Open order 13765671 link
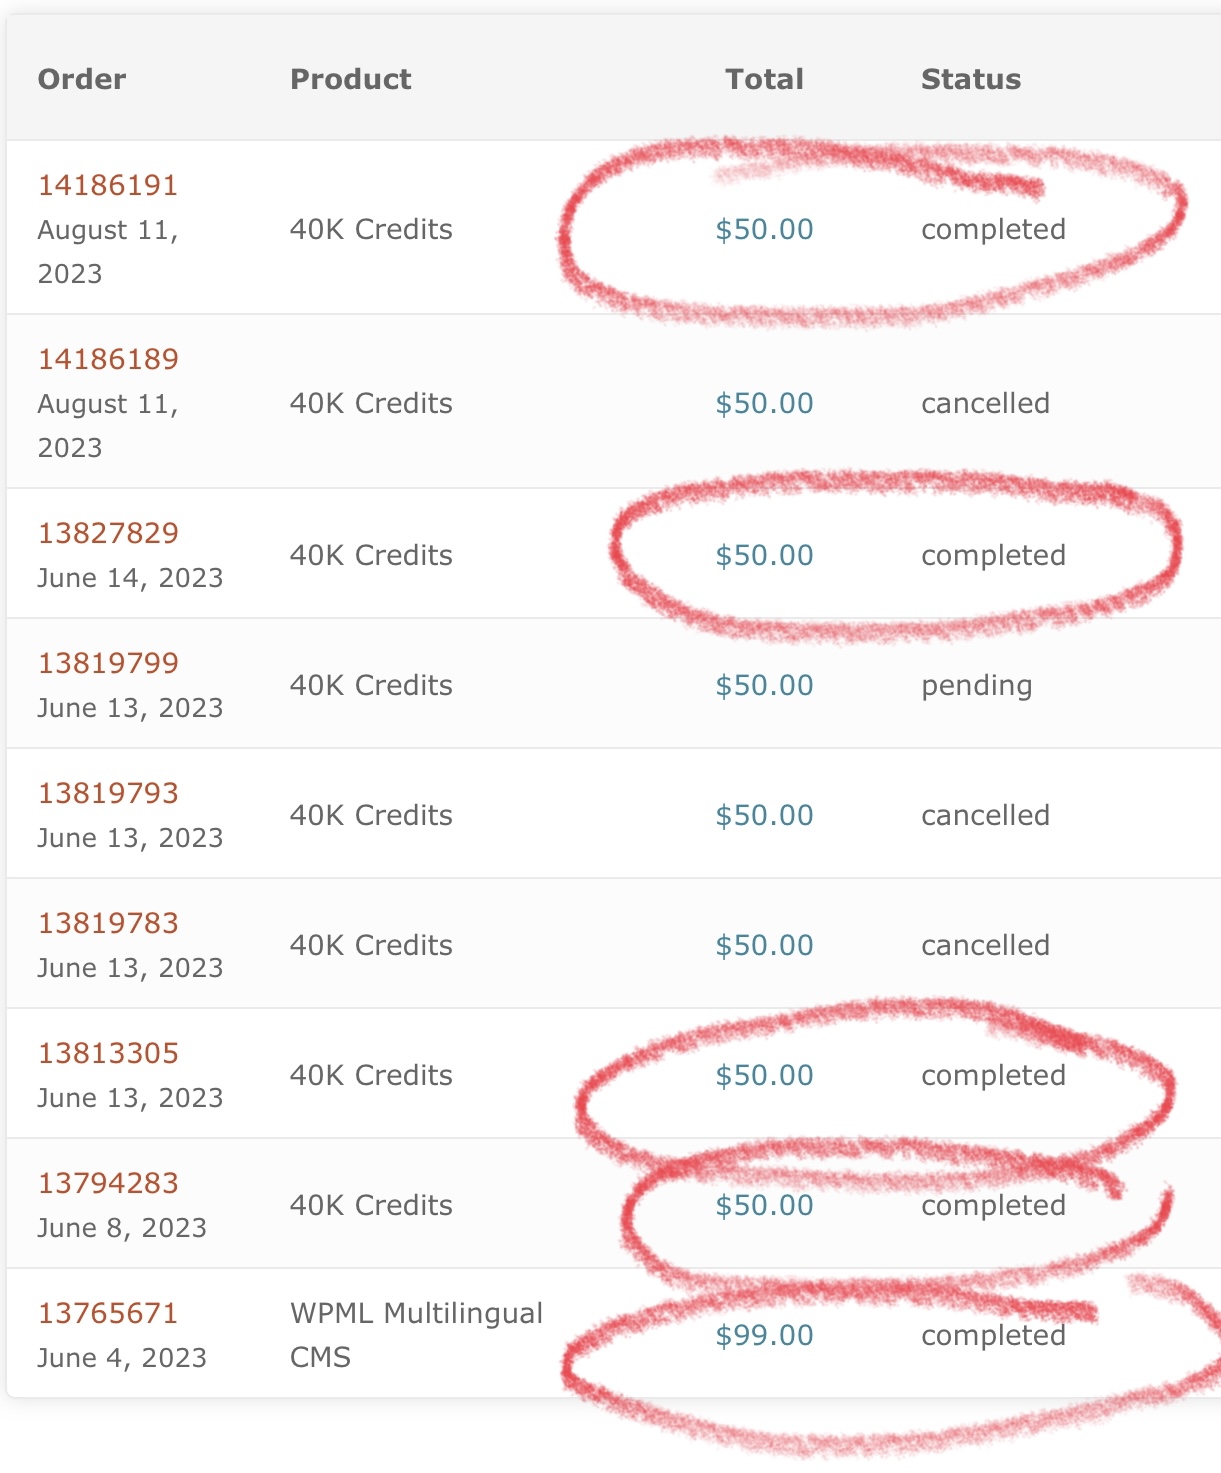This screenshot has width=1221, height=1473. [x=108, y=1313]
